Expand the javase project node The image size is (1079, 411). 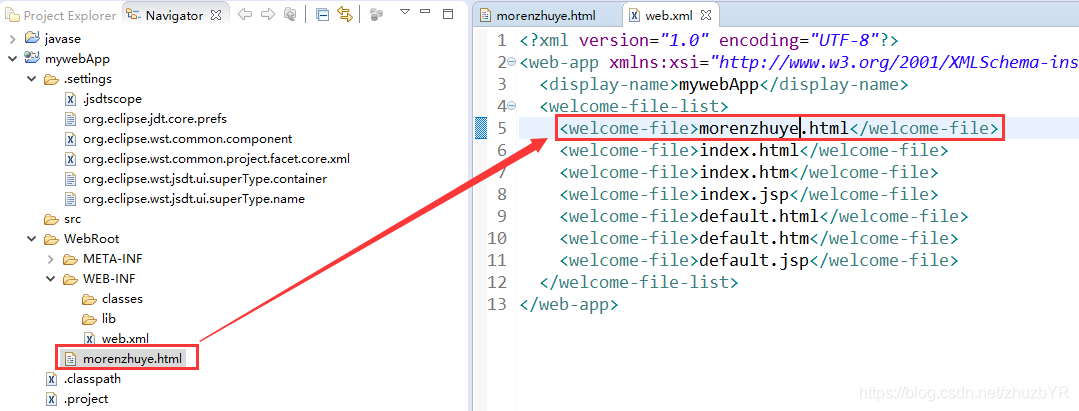click(12, 39)
